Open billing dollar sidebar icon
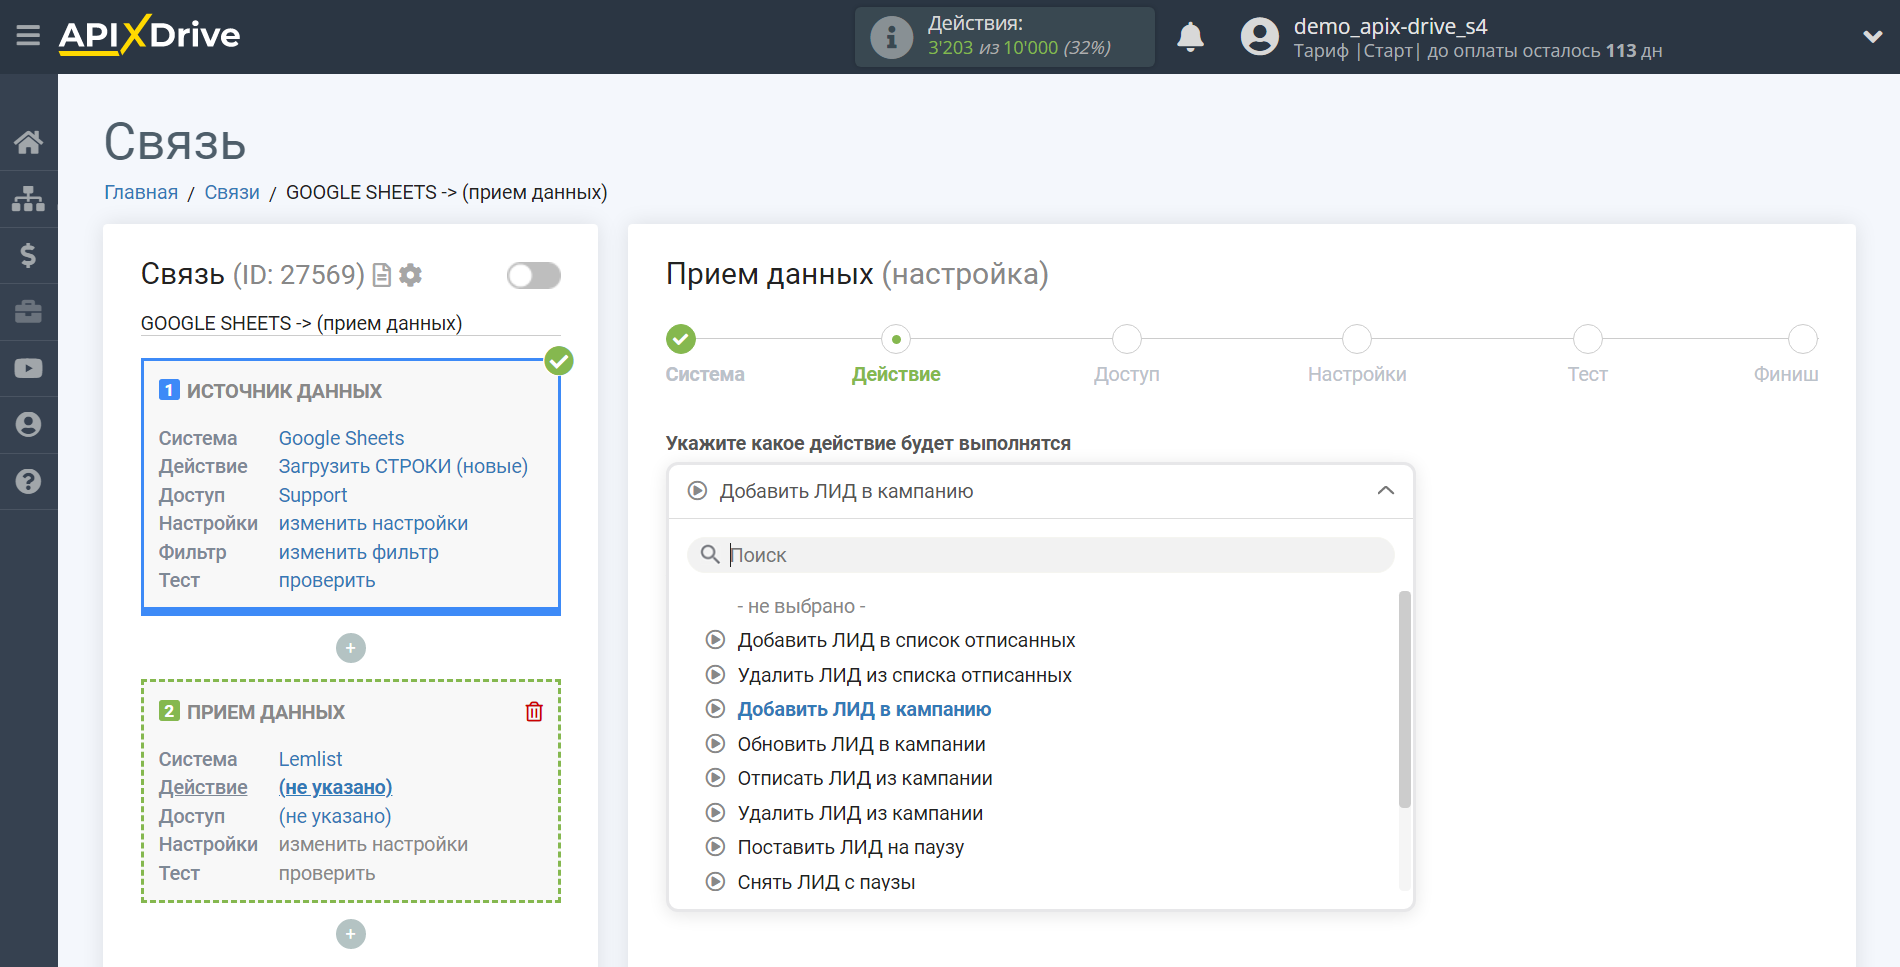This screenshot has height=967, width=1900. pyautogui.click(x=28, y=255)
